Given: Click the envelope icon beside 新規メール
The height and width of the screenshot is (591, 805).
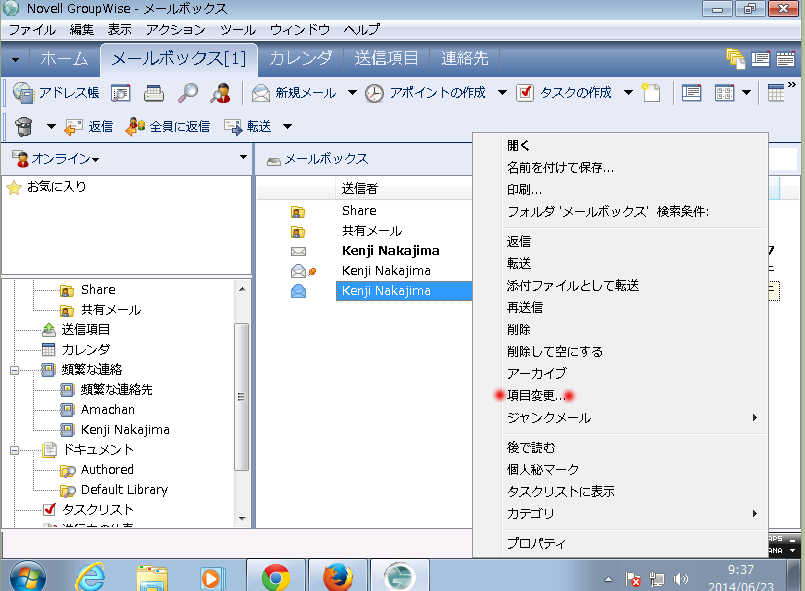Looking at the screenshot, I should 261,93.
